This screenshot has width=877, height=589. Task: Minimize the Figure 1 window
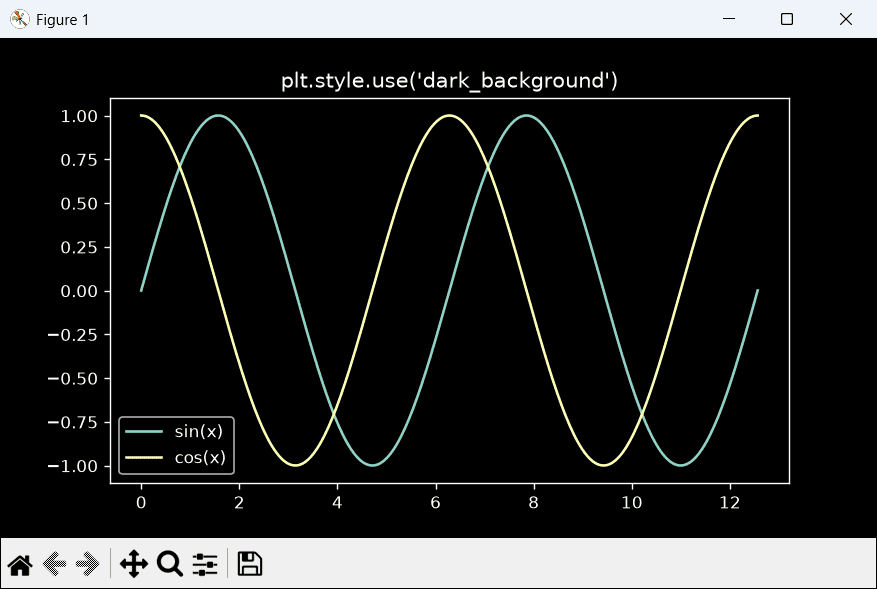[729, 19]
